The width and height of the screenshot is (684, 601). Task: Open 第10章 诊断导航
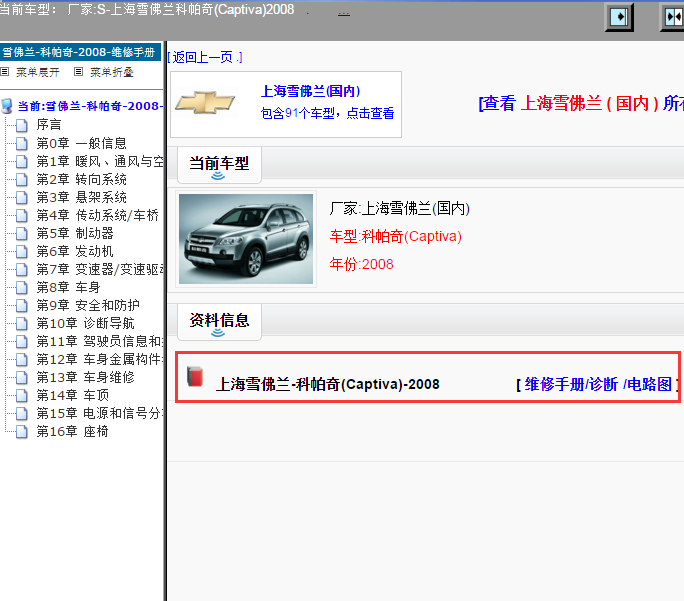point(85,323)
